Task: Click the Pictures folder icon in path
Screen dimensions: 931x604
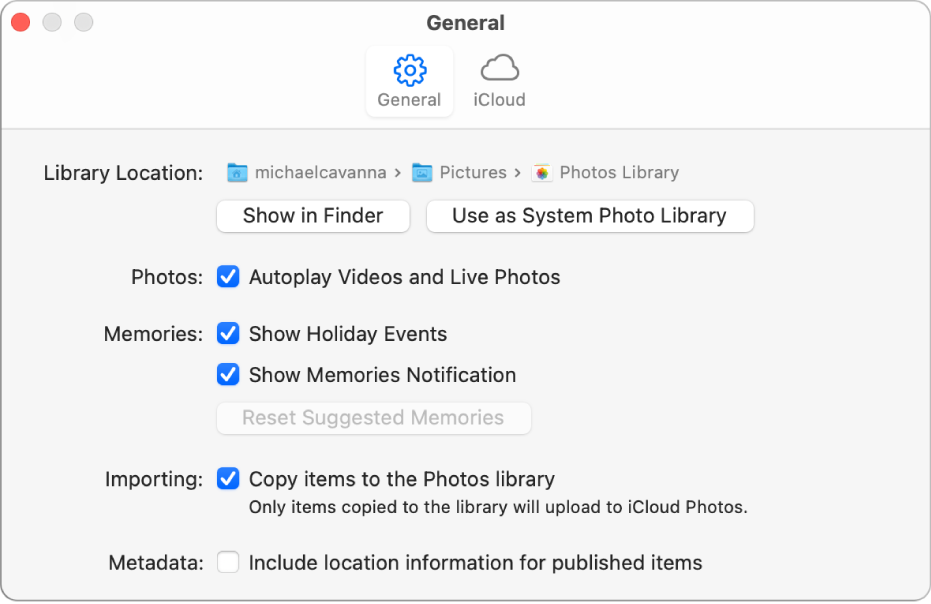Action: (x=422, y=173)
